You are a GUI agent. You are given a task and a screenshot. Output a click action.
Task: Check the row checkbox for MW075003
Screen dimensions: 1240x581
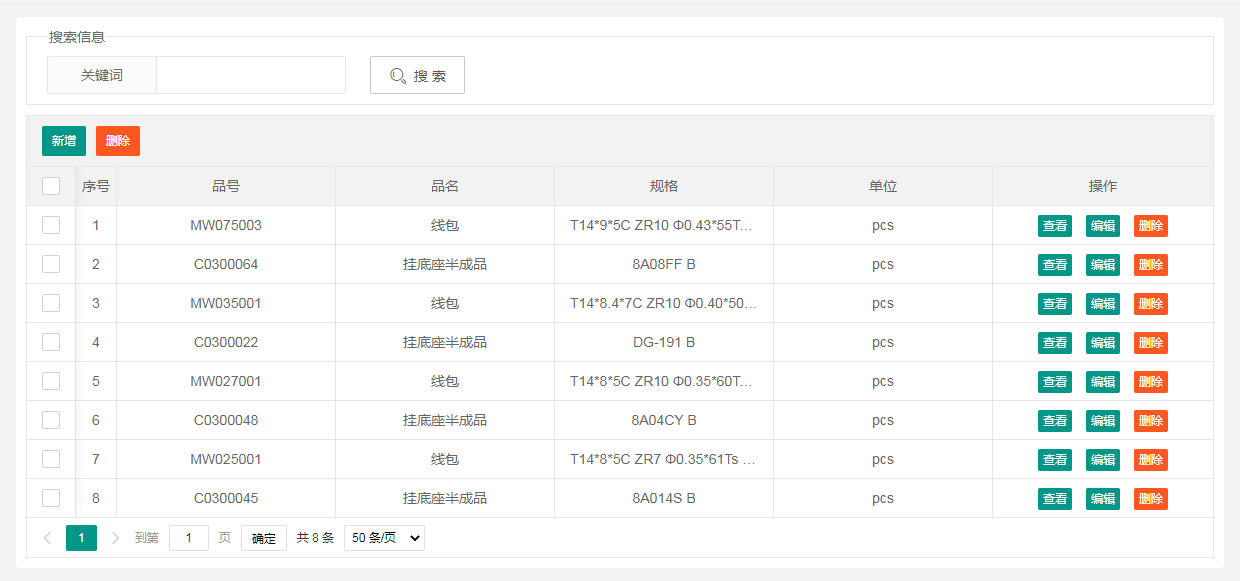pyautogui.click(x=51, y=225)
